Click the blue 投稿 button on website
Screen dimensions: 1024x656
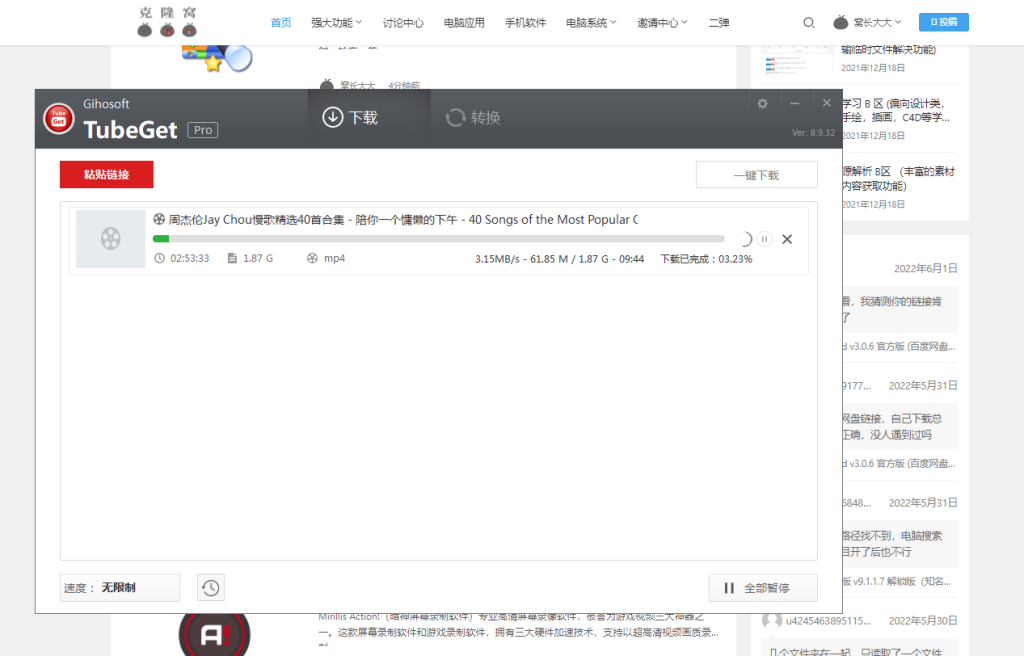coord(944,22)
